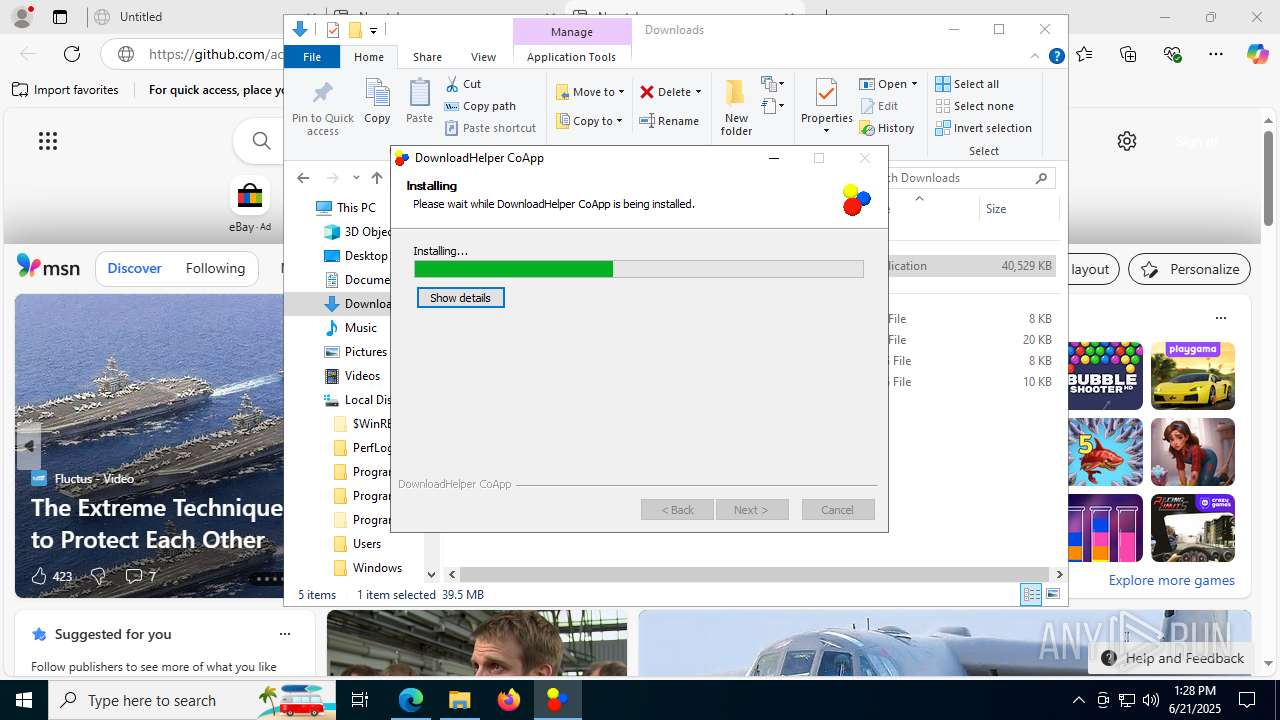Click the Size column header
Viewport: 1280px width, 720px height.
pos(1017,209)
